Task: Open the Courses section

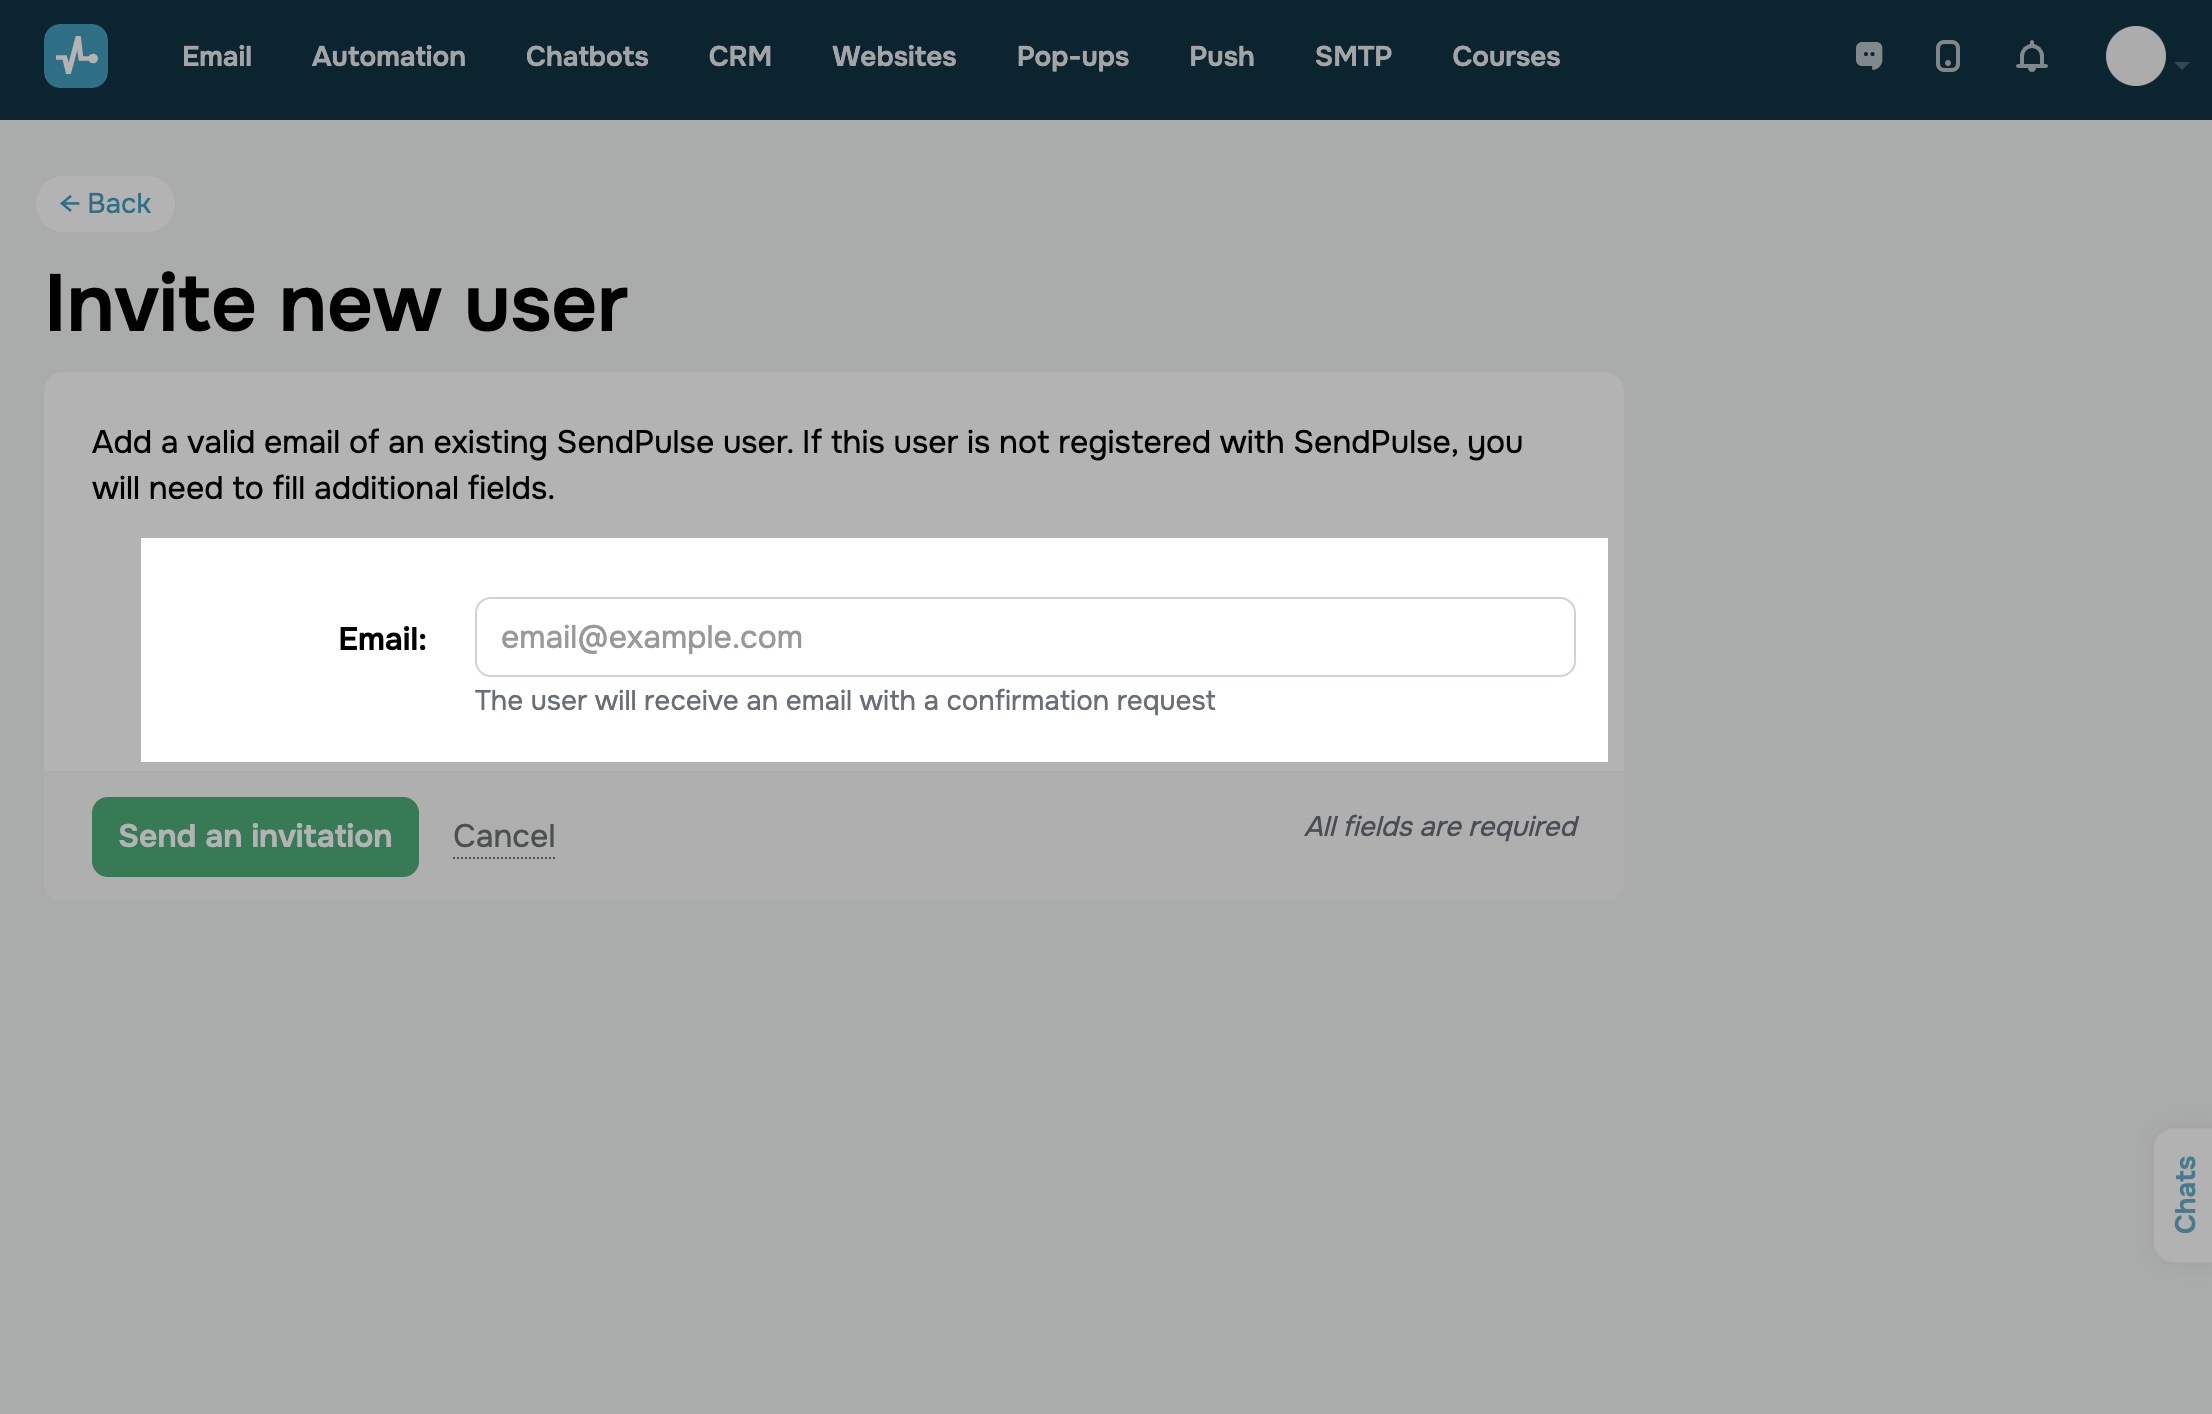Action: pyautogui.click(x=1506, y=56)
